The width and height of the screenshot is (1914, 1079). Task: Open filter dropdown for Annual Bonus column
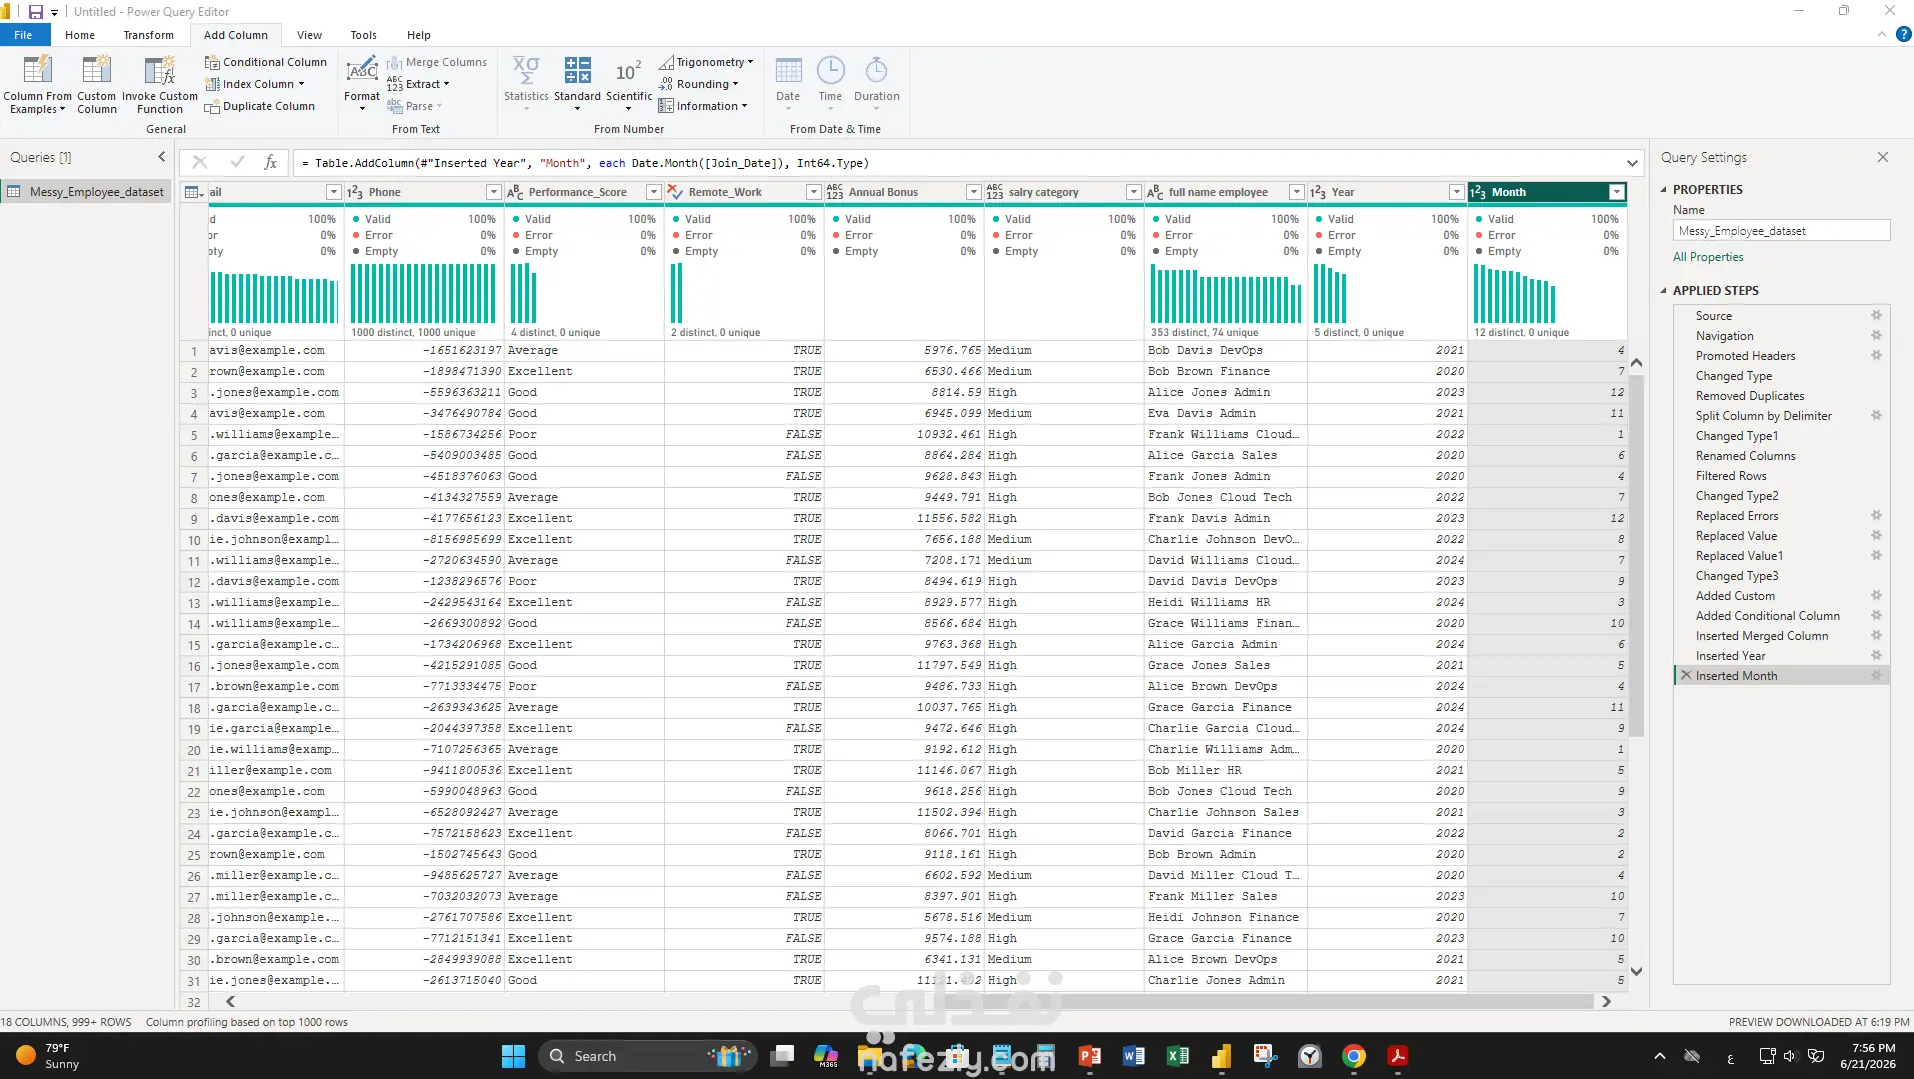[x=973, y=192]
